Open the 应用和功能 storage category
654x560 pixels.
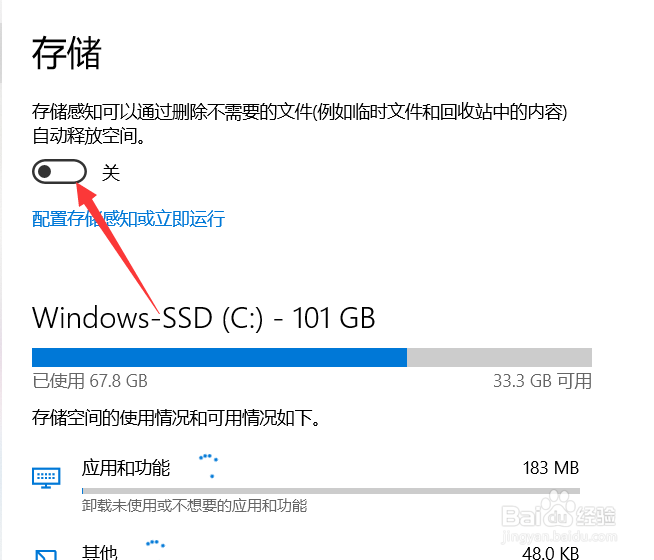126,468
